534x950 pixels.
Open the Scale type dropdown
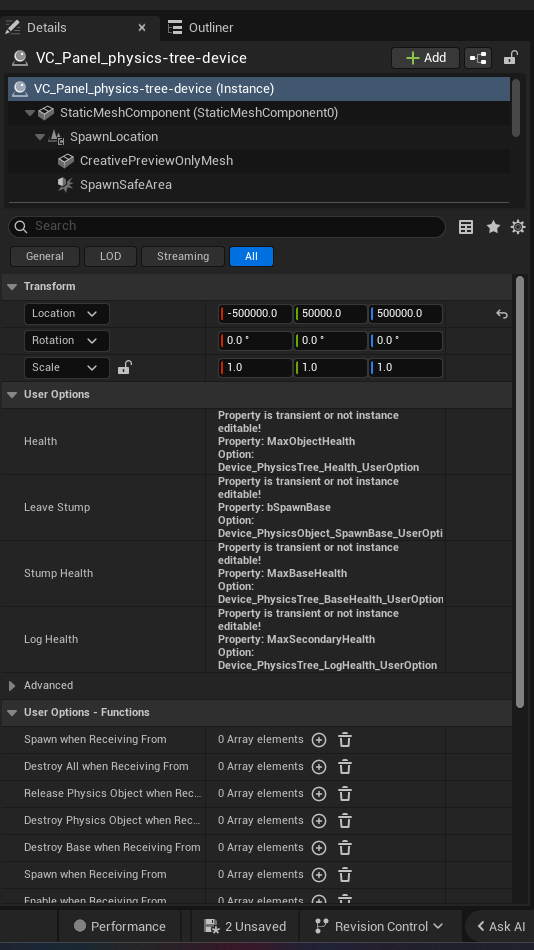click(67, 368)
